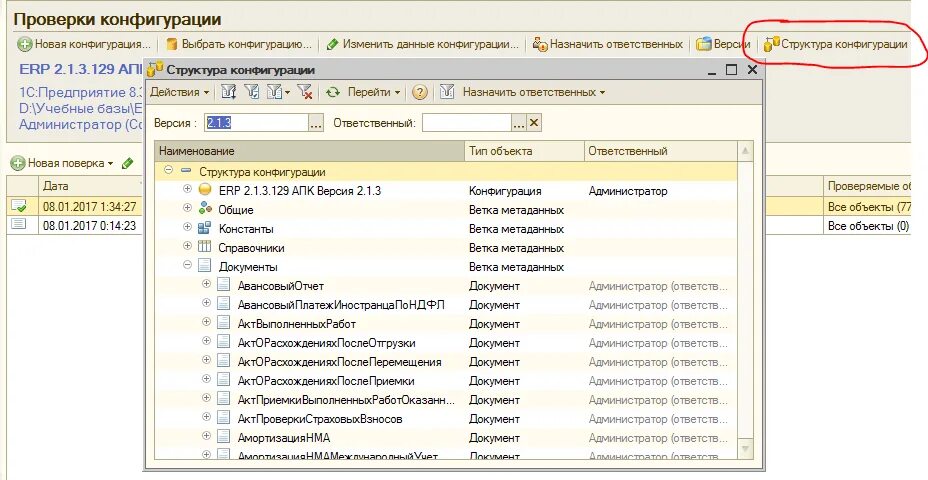Click Назначить ответственных icon in main window toolbar
Image resolution: width=928 pixels, height=480 pixels.
click(540, 44)
